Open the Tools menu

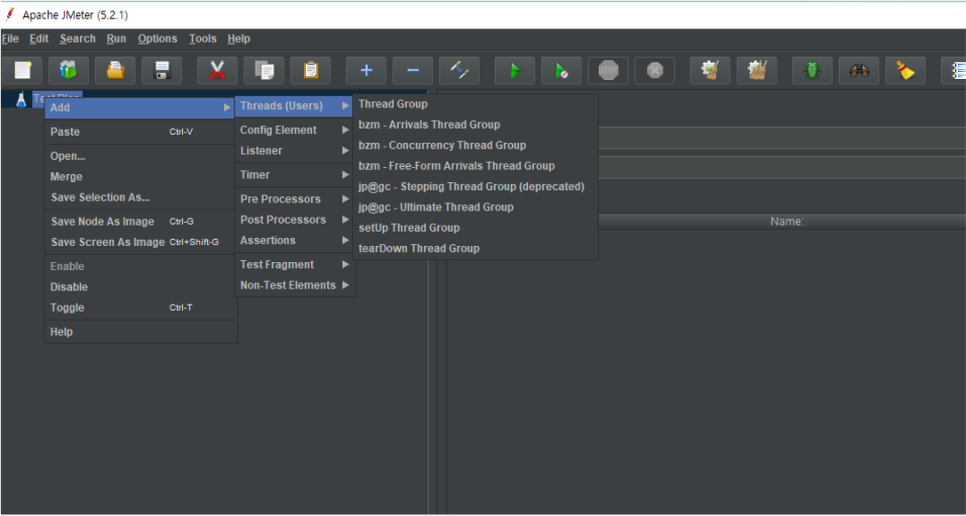pos(203,39)
